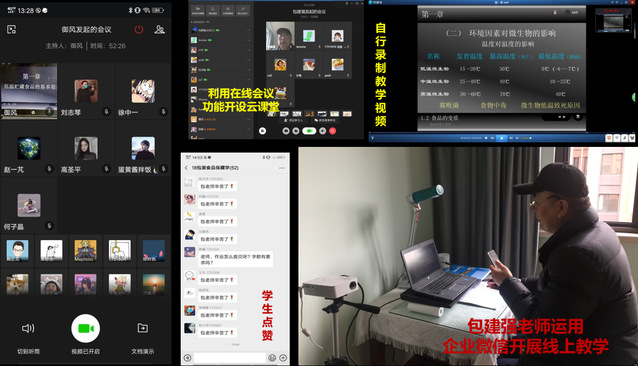Toggle the desktop meeting green camera switch
638x366 pixels.
tap(309, 131)
